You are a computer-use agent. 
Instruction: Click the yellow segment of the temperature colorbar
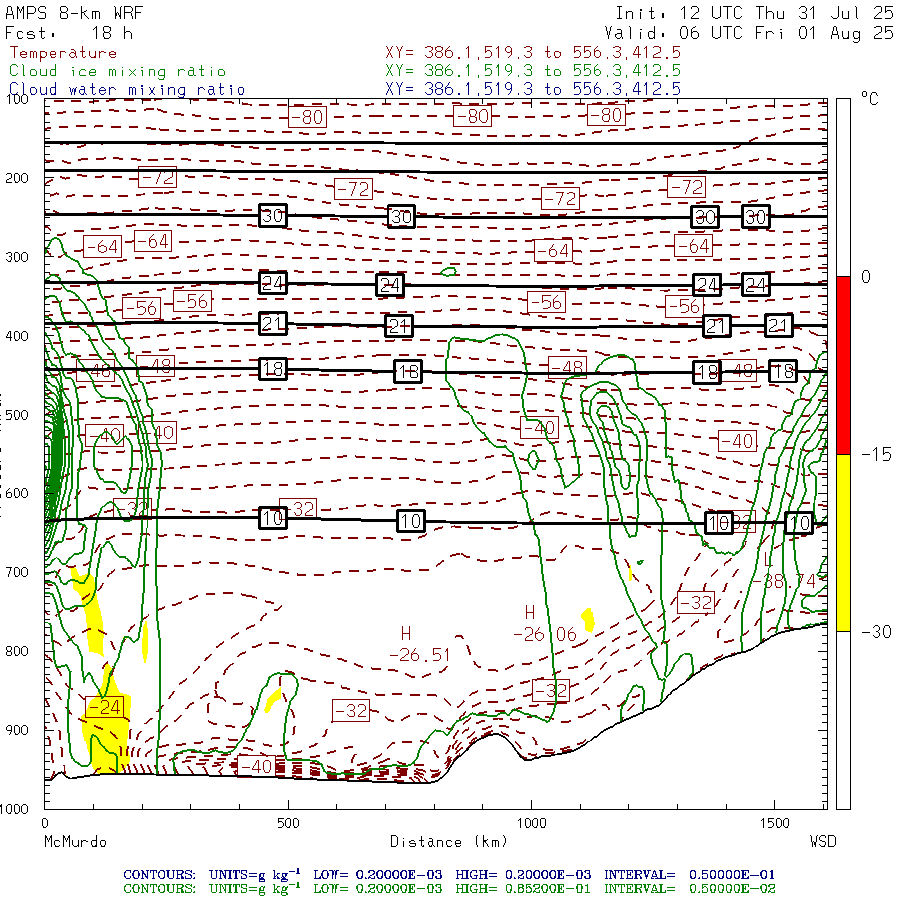tap(843, 542)
